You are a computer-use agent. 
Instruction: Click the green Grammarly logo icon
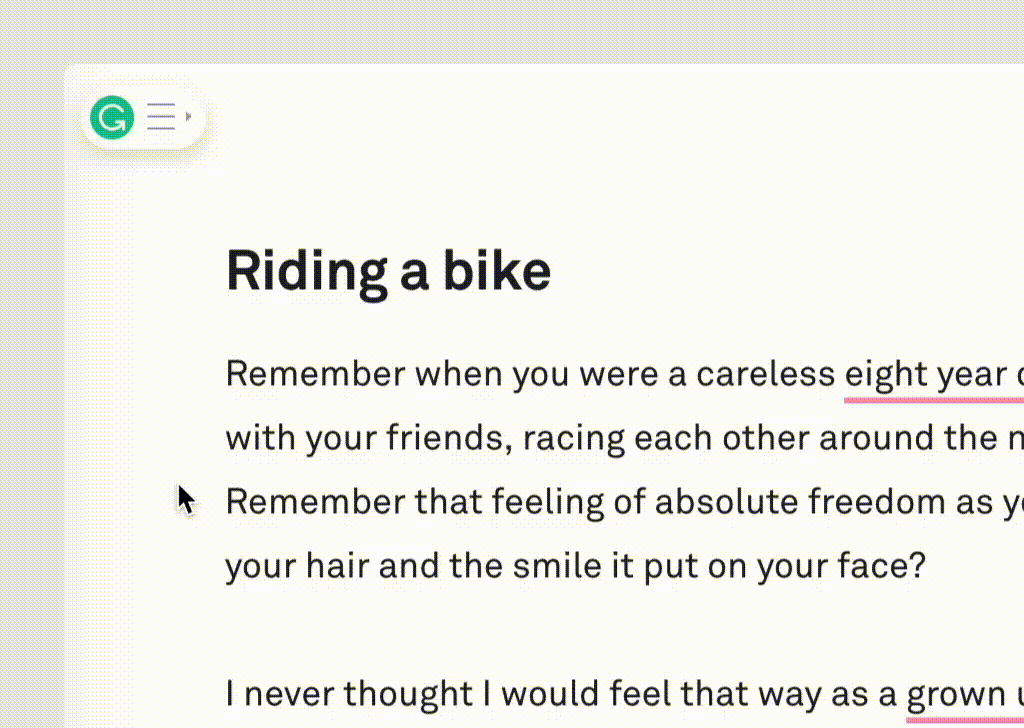coord(112,118)
